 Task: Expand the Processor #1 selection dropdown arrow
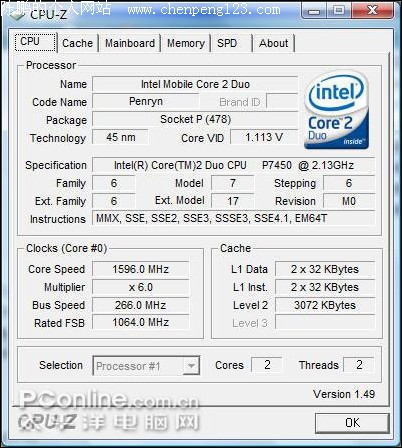[191, 366]
